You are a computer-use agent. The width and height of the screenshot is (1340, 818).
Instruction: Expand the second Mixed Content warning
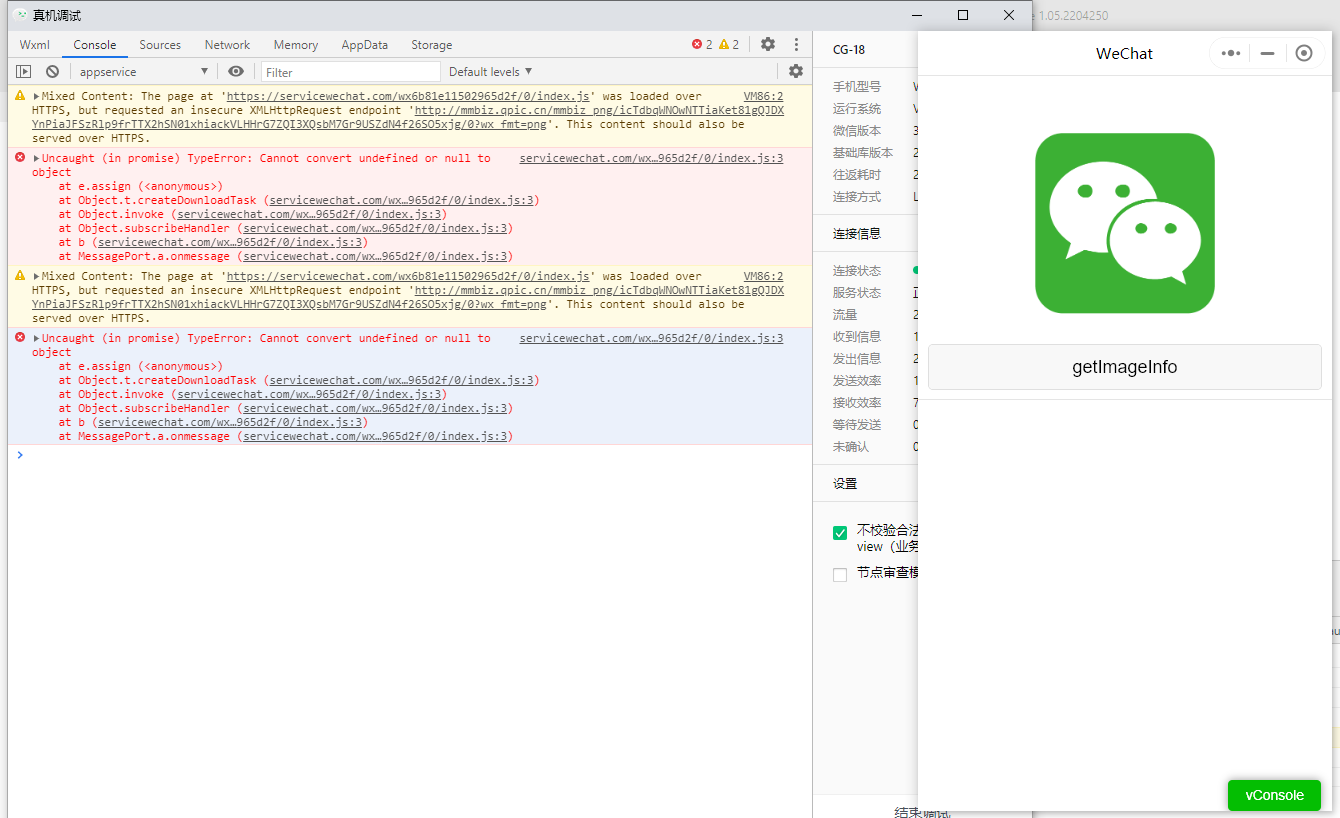tap(37, 277)
